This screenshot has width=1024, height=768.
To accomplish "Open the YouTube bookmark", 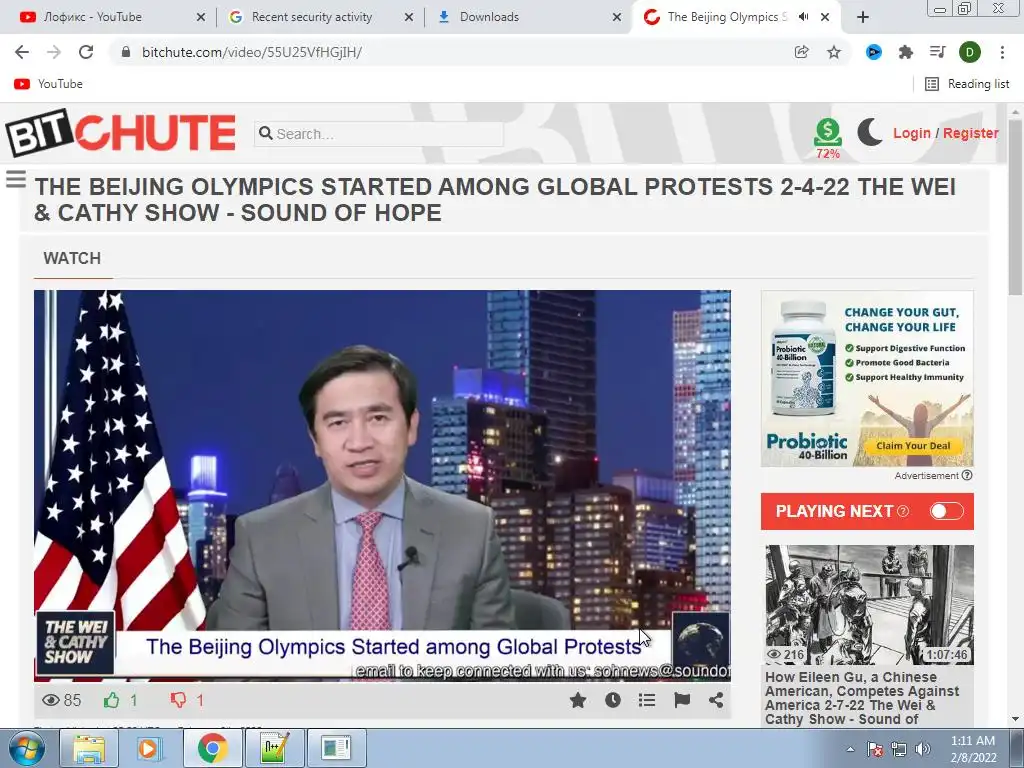I will click(48, 84).
